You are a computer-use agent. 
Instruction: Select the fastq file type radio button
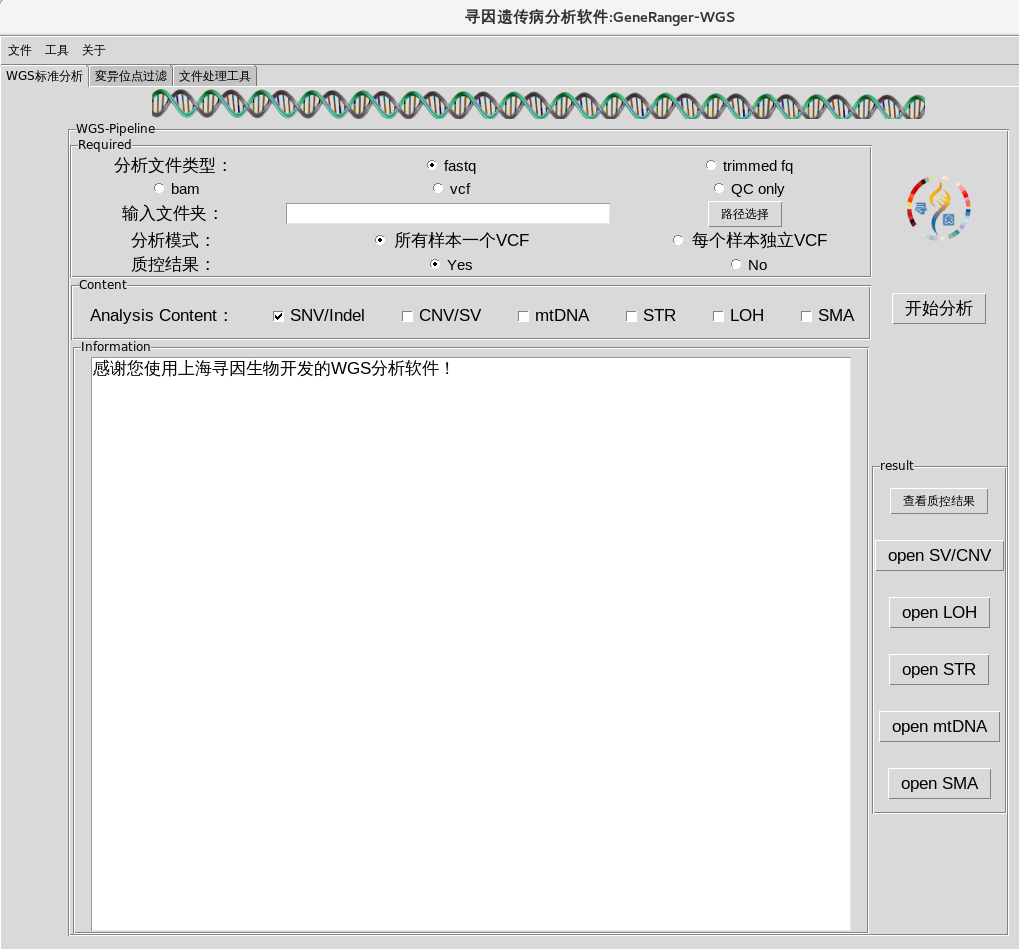coord(432,166)
